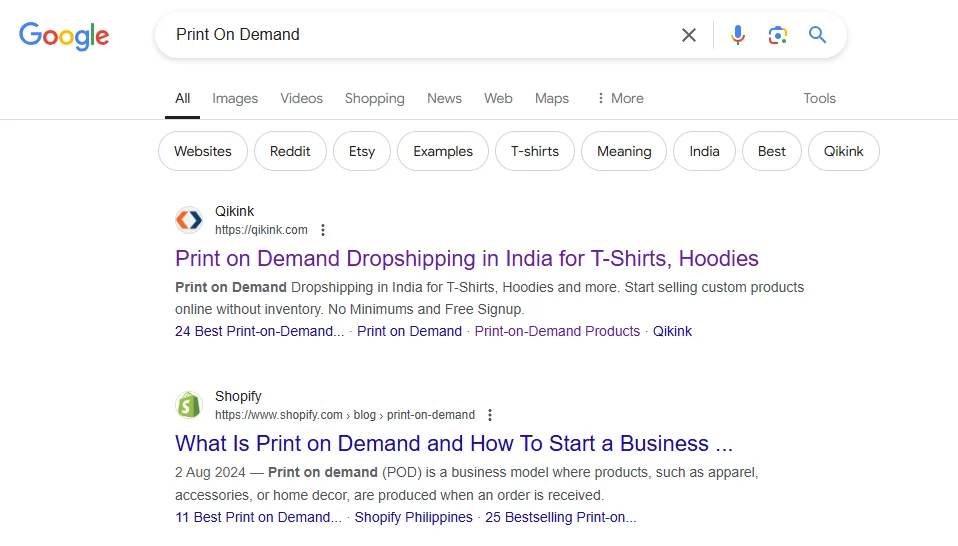Screen dimensions: 958x546
Task: Click the Shopify site name above second result
Action: pyautogui.click(x=238, y=396)
